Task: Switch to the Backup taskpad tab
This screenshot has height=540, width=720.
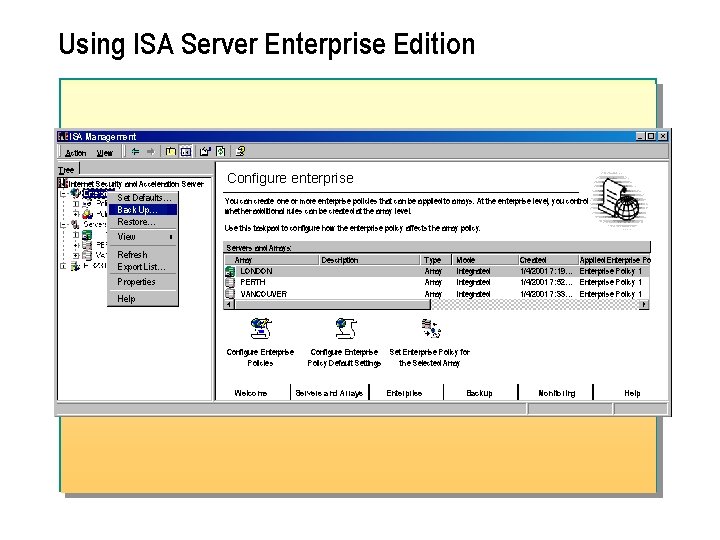Action: point(479,393)
